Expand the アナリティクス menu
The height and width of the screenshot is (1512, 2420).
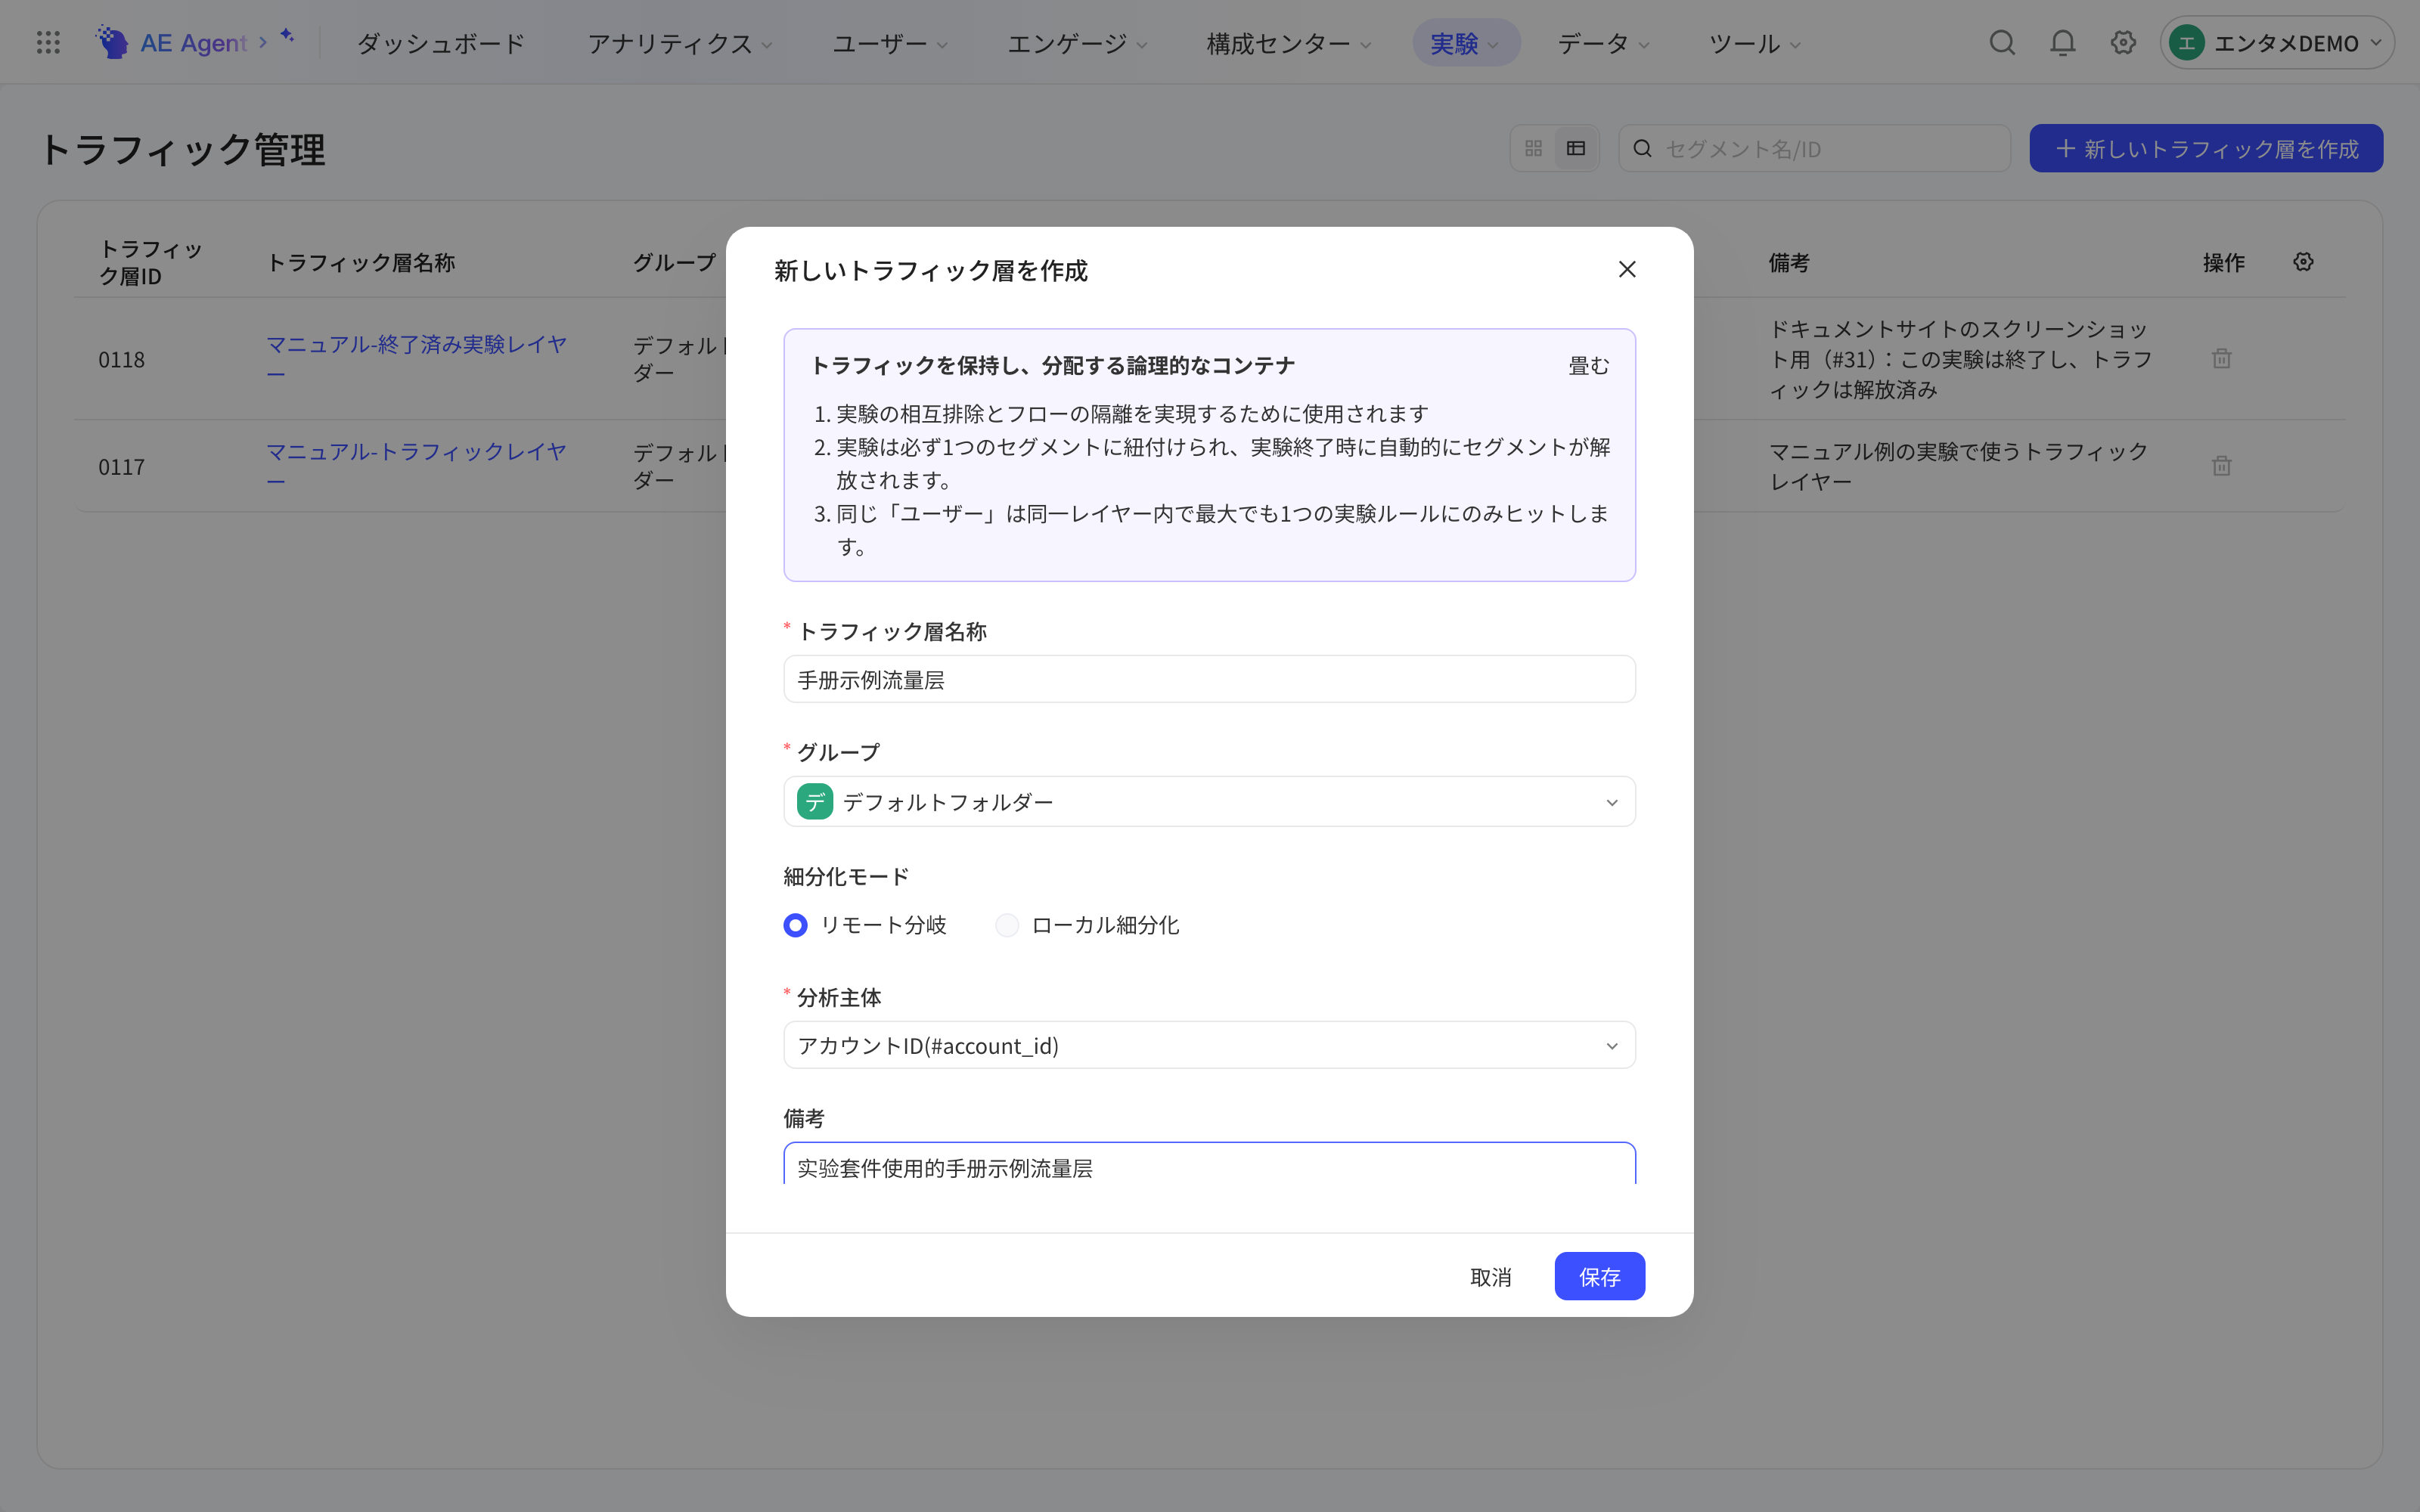pos(680,43)
